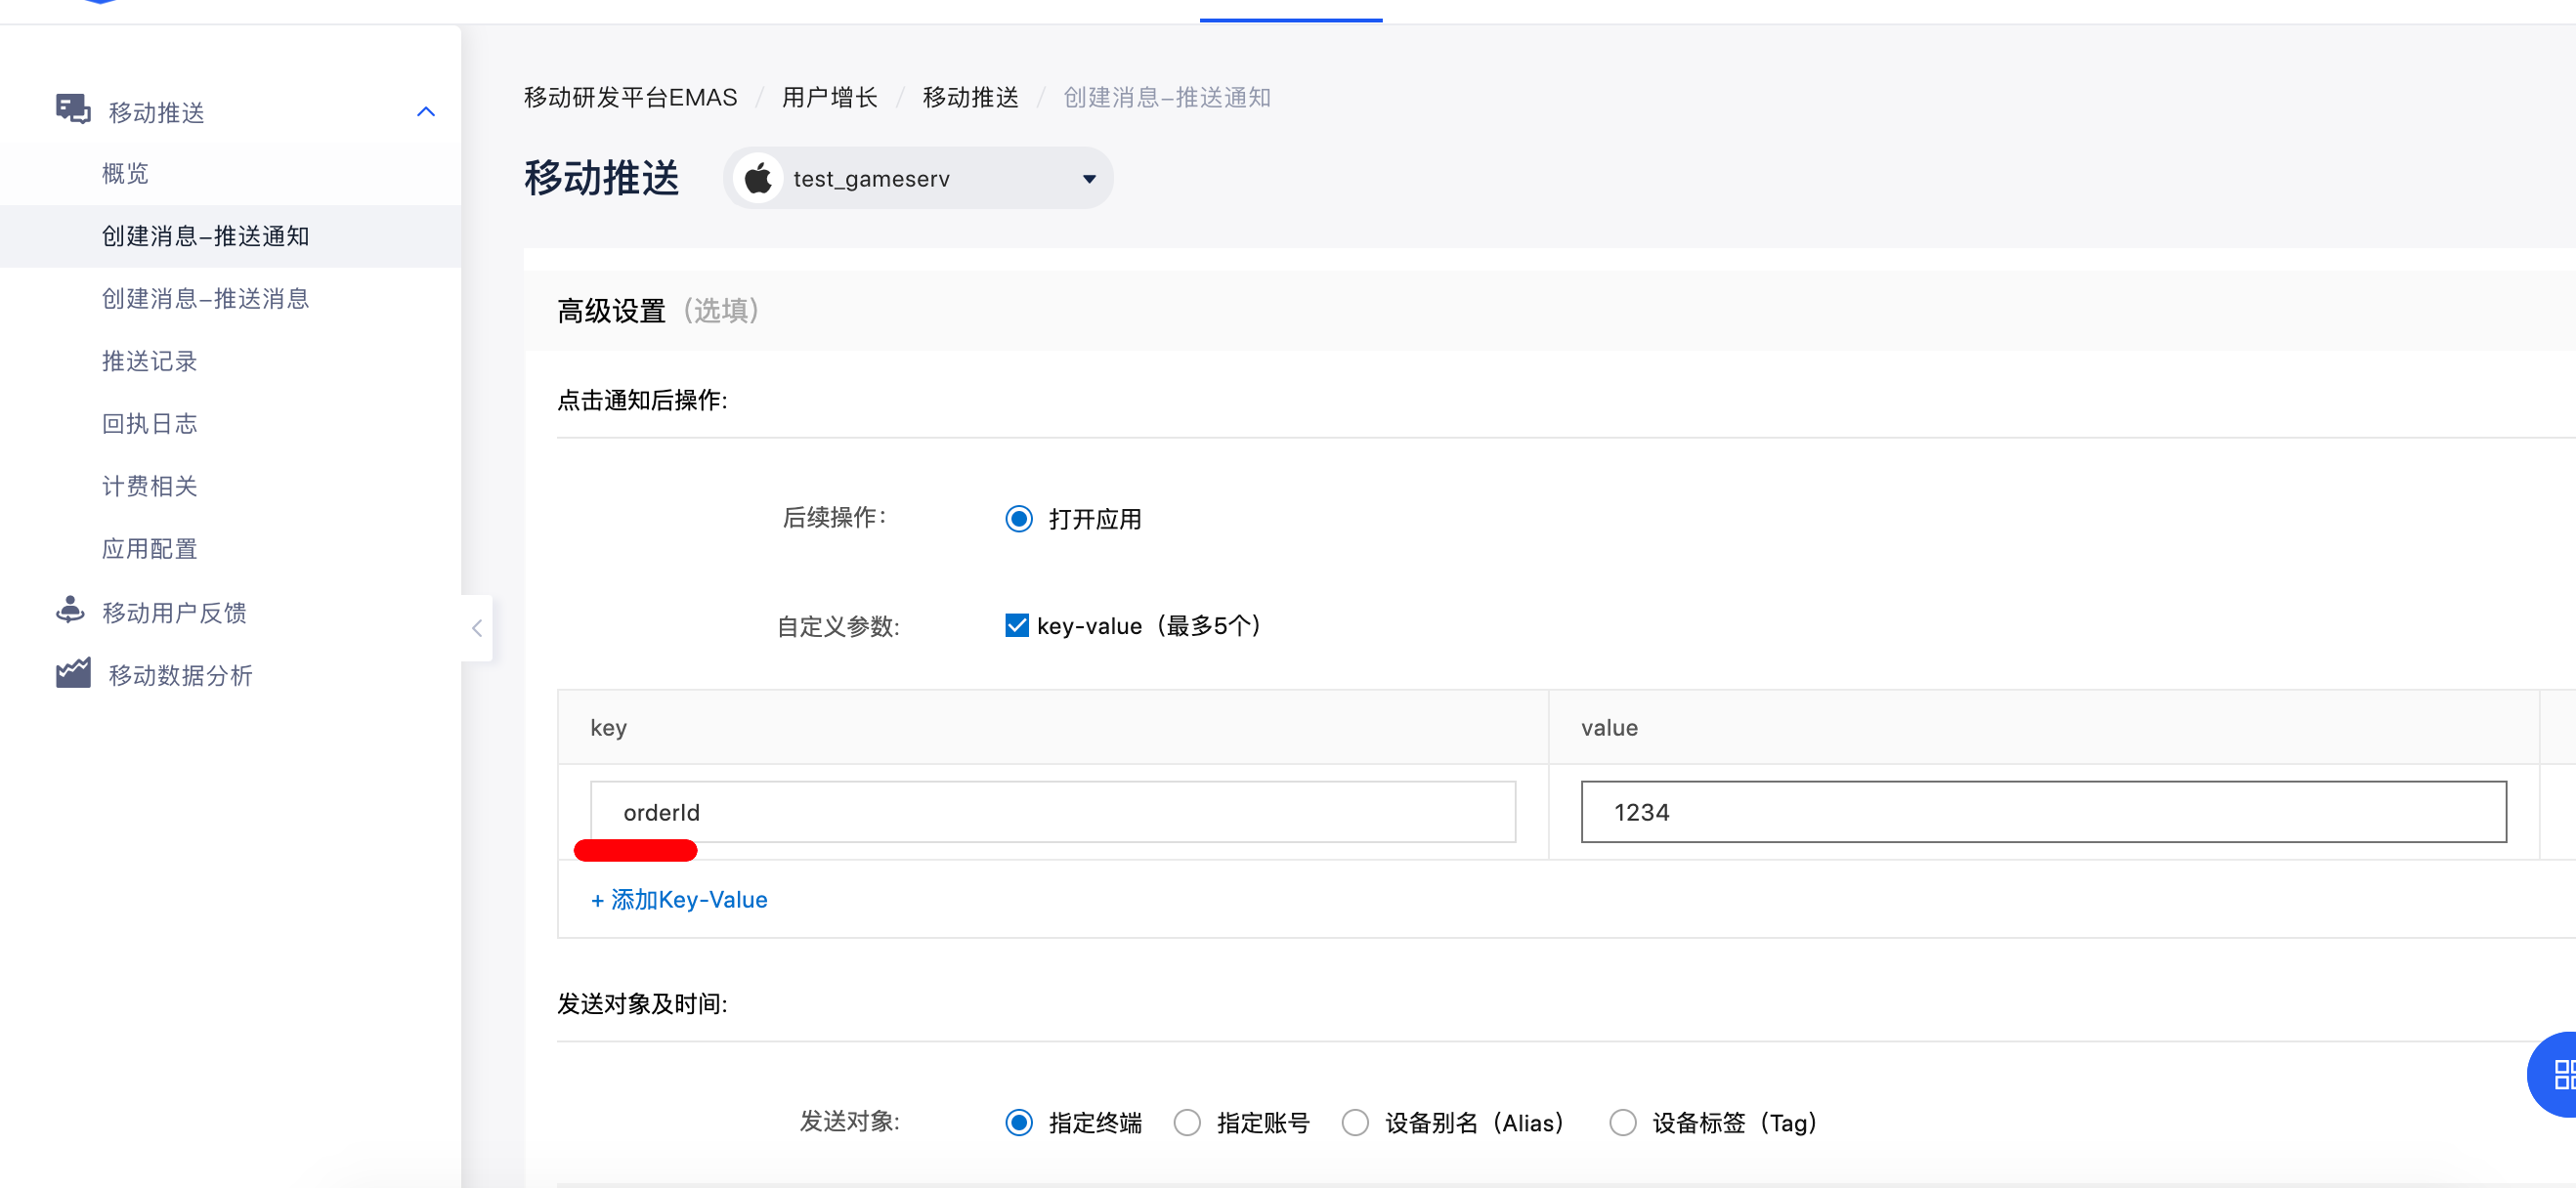Select 设备别名 (Alias) radio option

(1355, 1123)
